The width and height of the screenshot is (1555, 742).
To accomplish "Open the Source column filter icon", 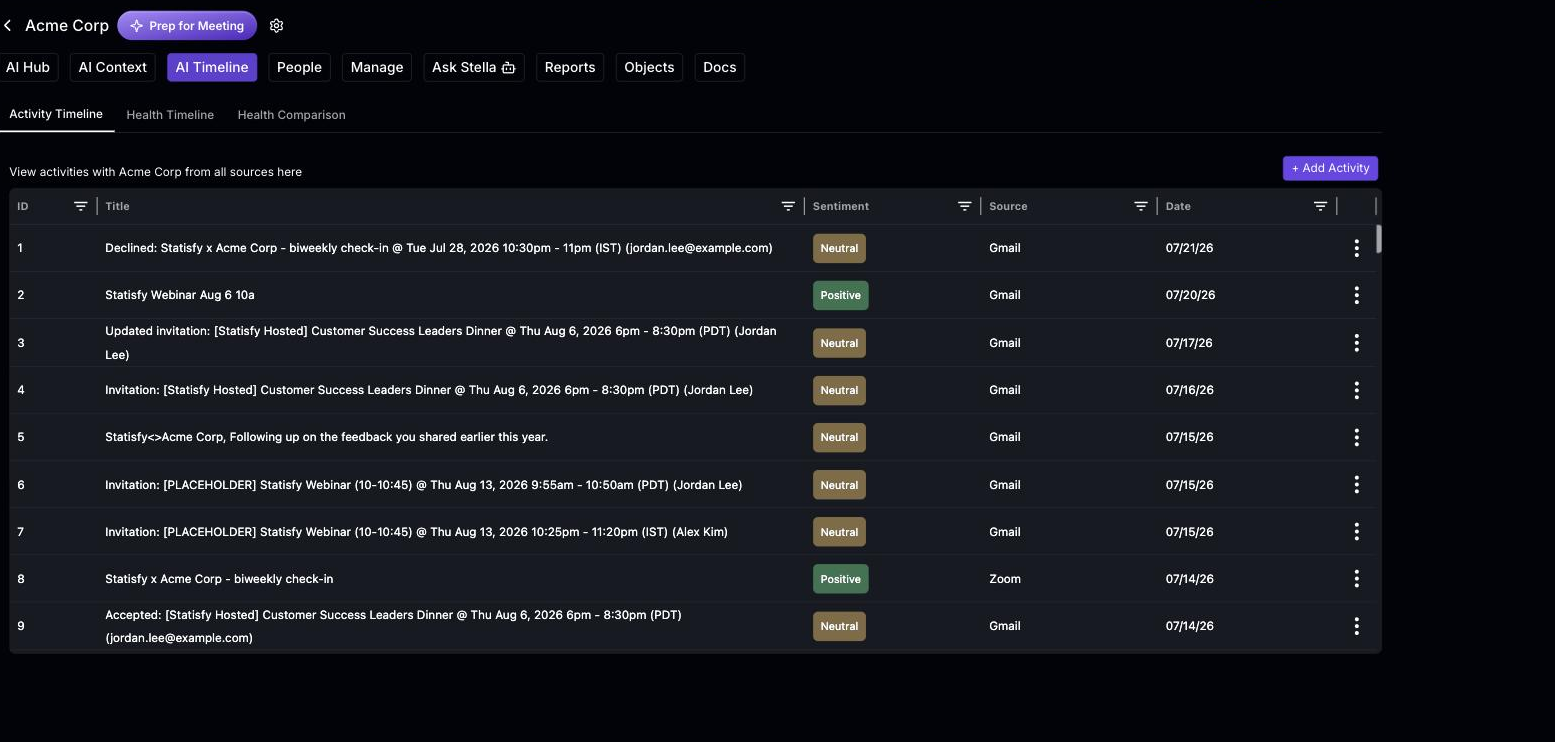I will click(x=1140, y=206).
